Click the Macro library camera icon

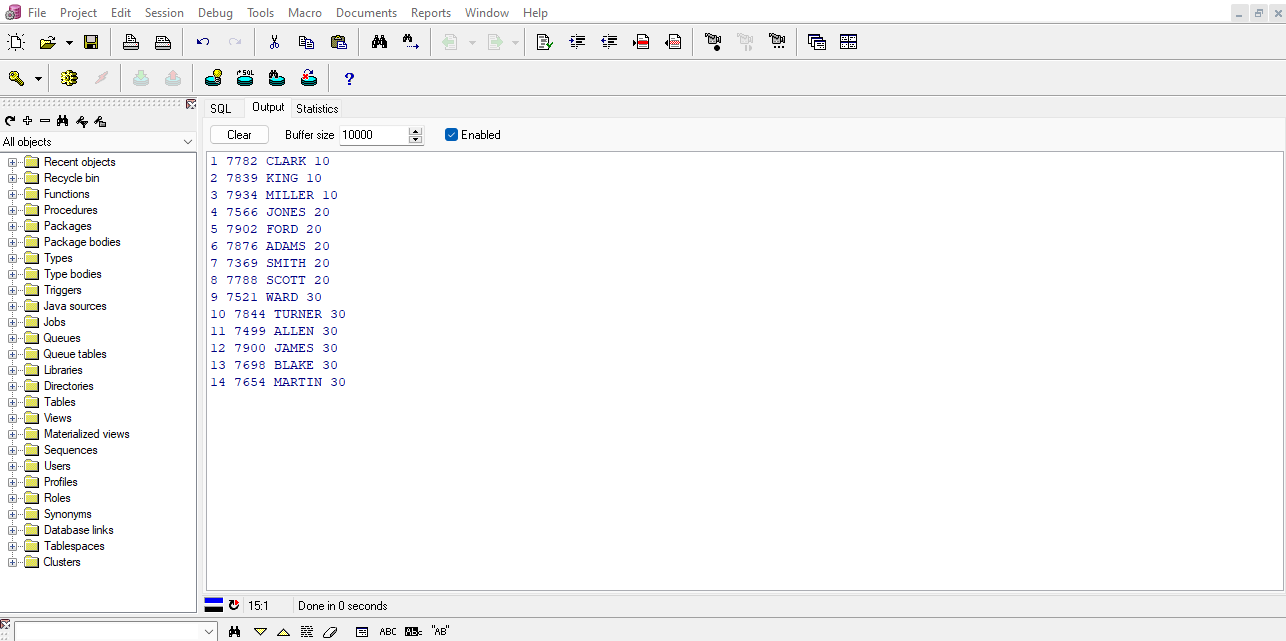point(777,42)
